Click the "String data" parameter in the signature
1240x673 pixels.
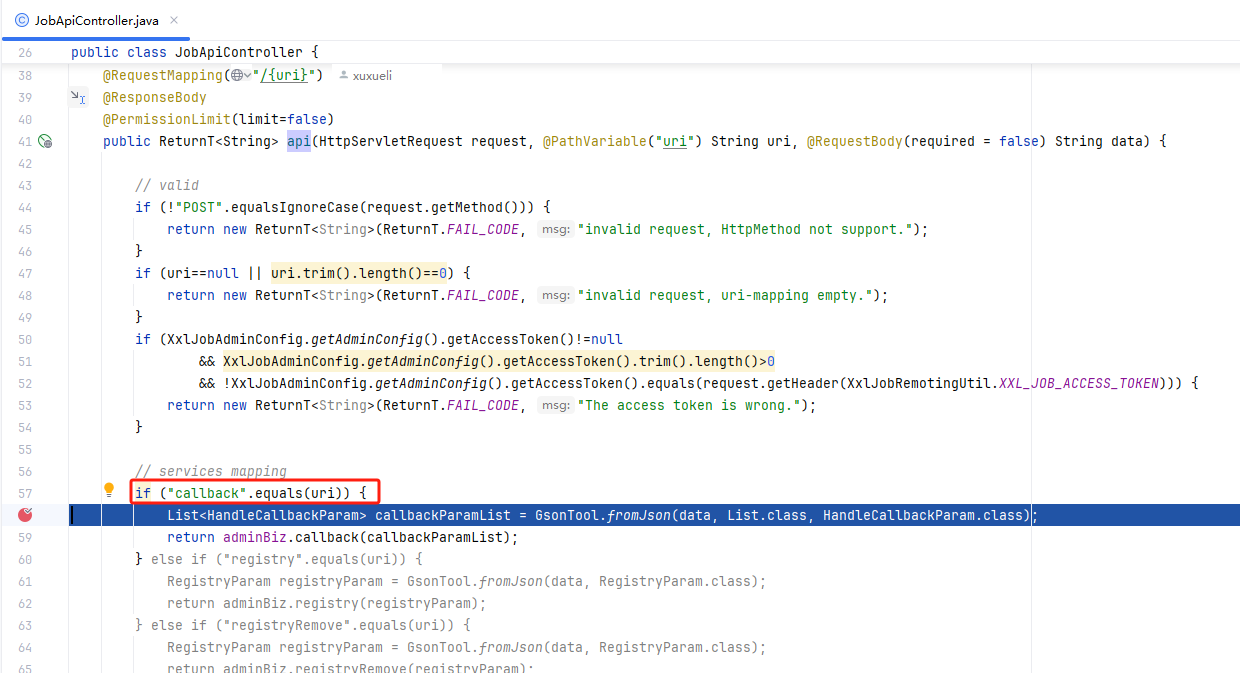(x=1099, y=142)
